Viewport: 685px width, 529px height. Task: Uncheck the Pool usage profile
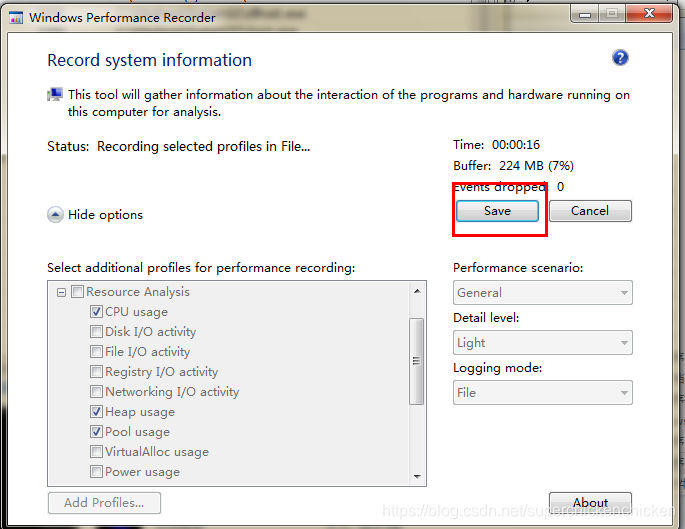click(x=96, y=432)
